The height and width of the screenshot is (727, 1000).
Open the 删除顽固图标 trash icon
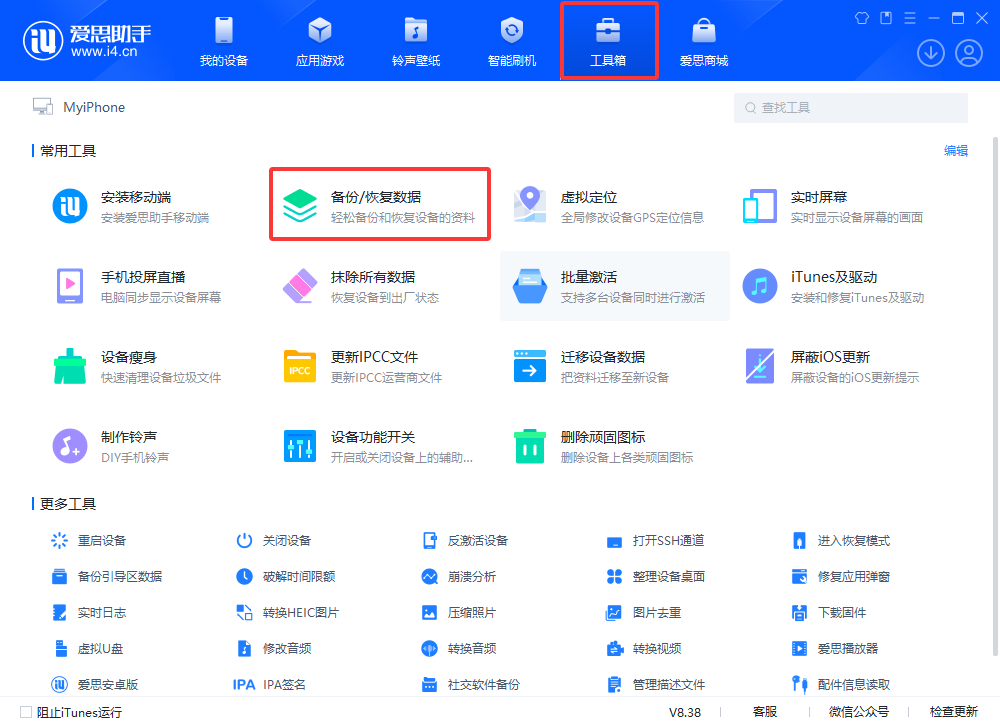(529, 446)
